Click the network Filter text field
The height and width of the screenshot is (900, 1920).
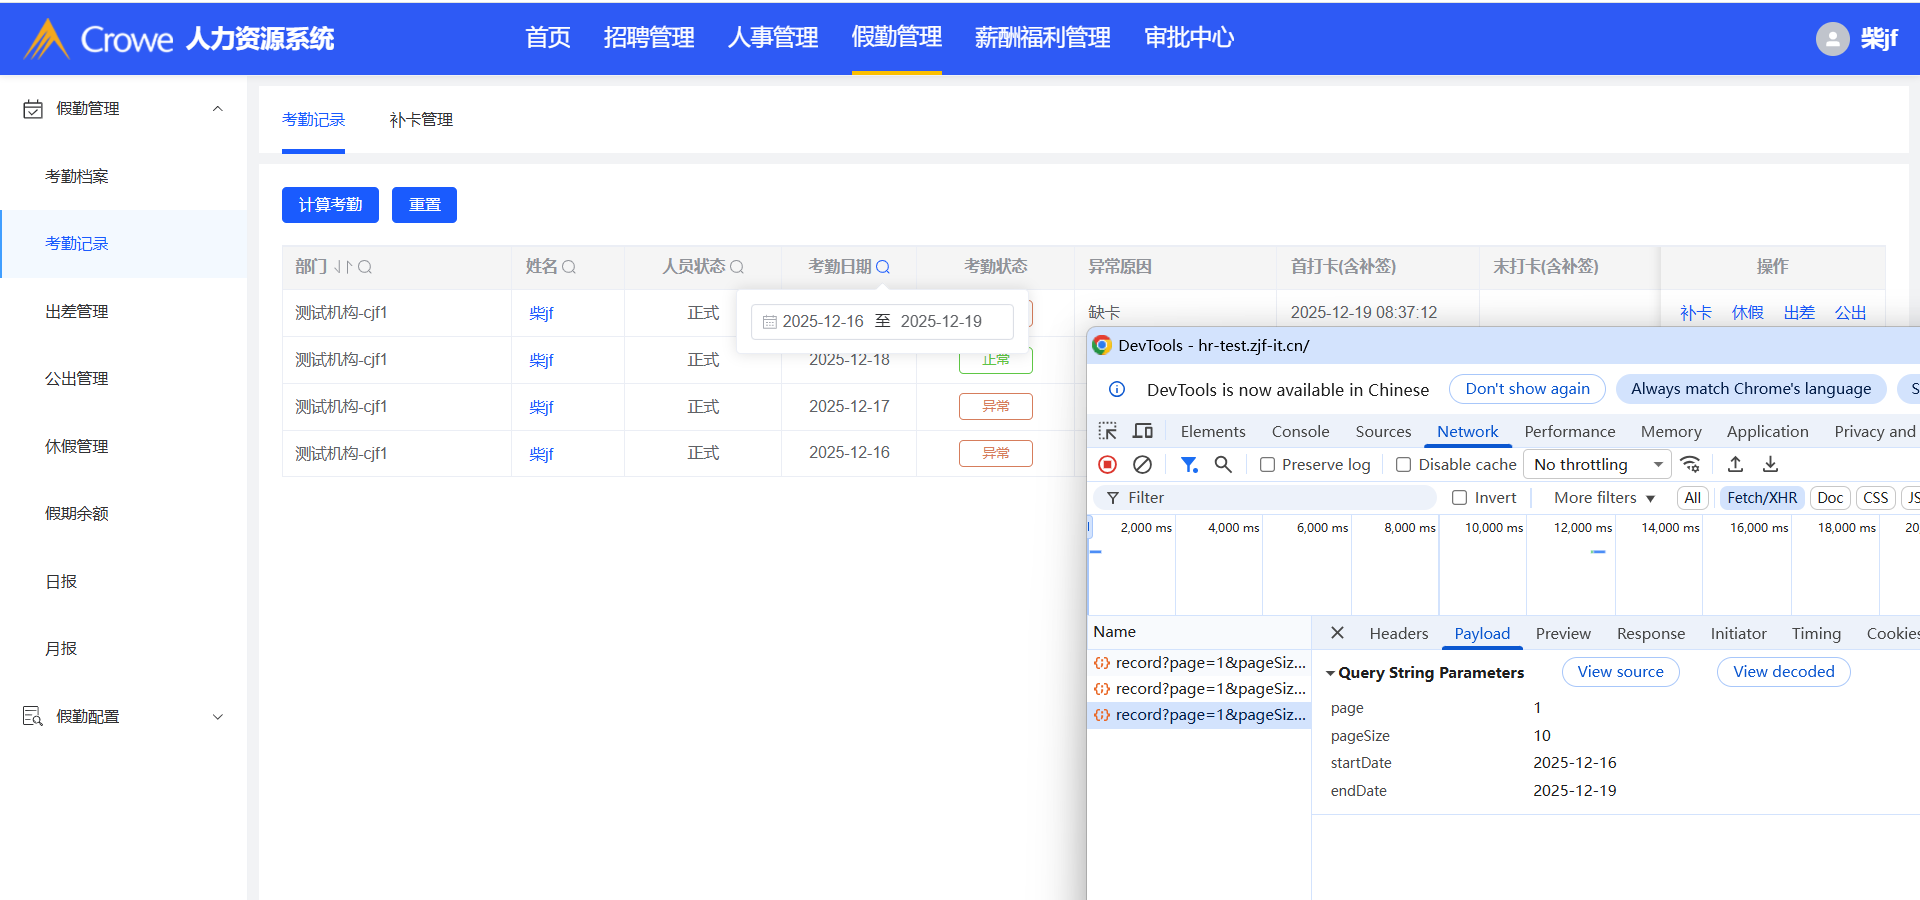coord(1270,498)
